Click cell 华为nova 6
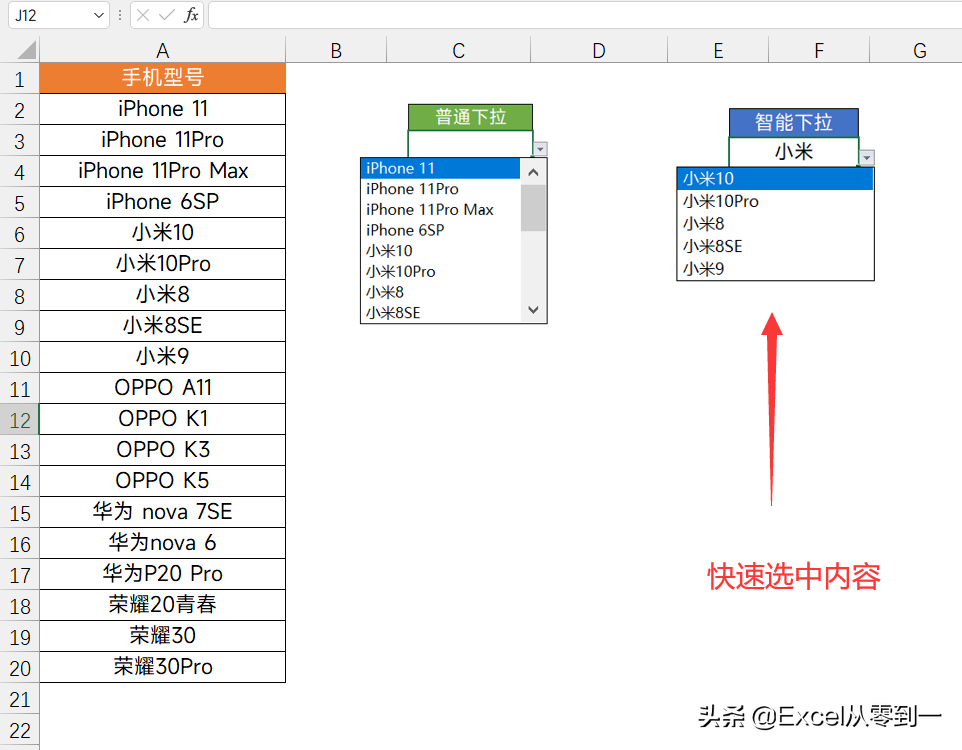Image resolution: width=962 pixels, height=750 pixels. [x=163, y=543]
